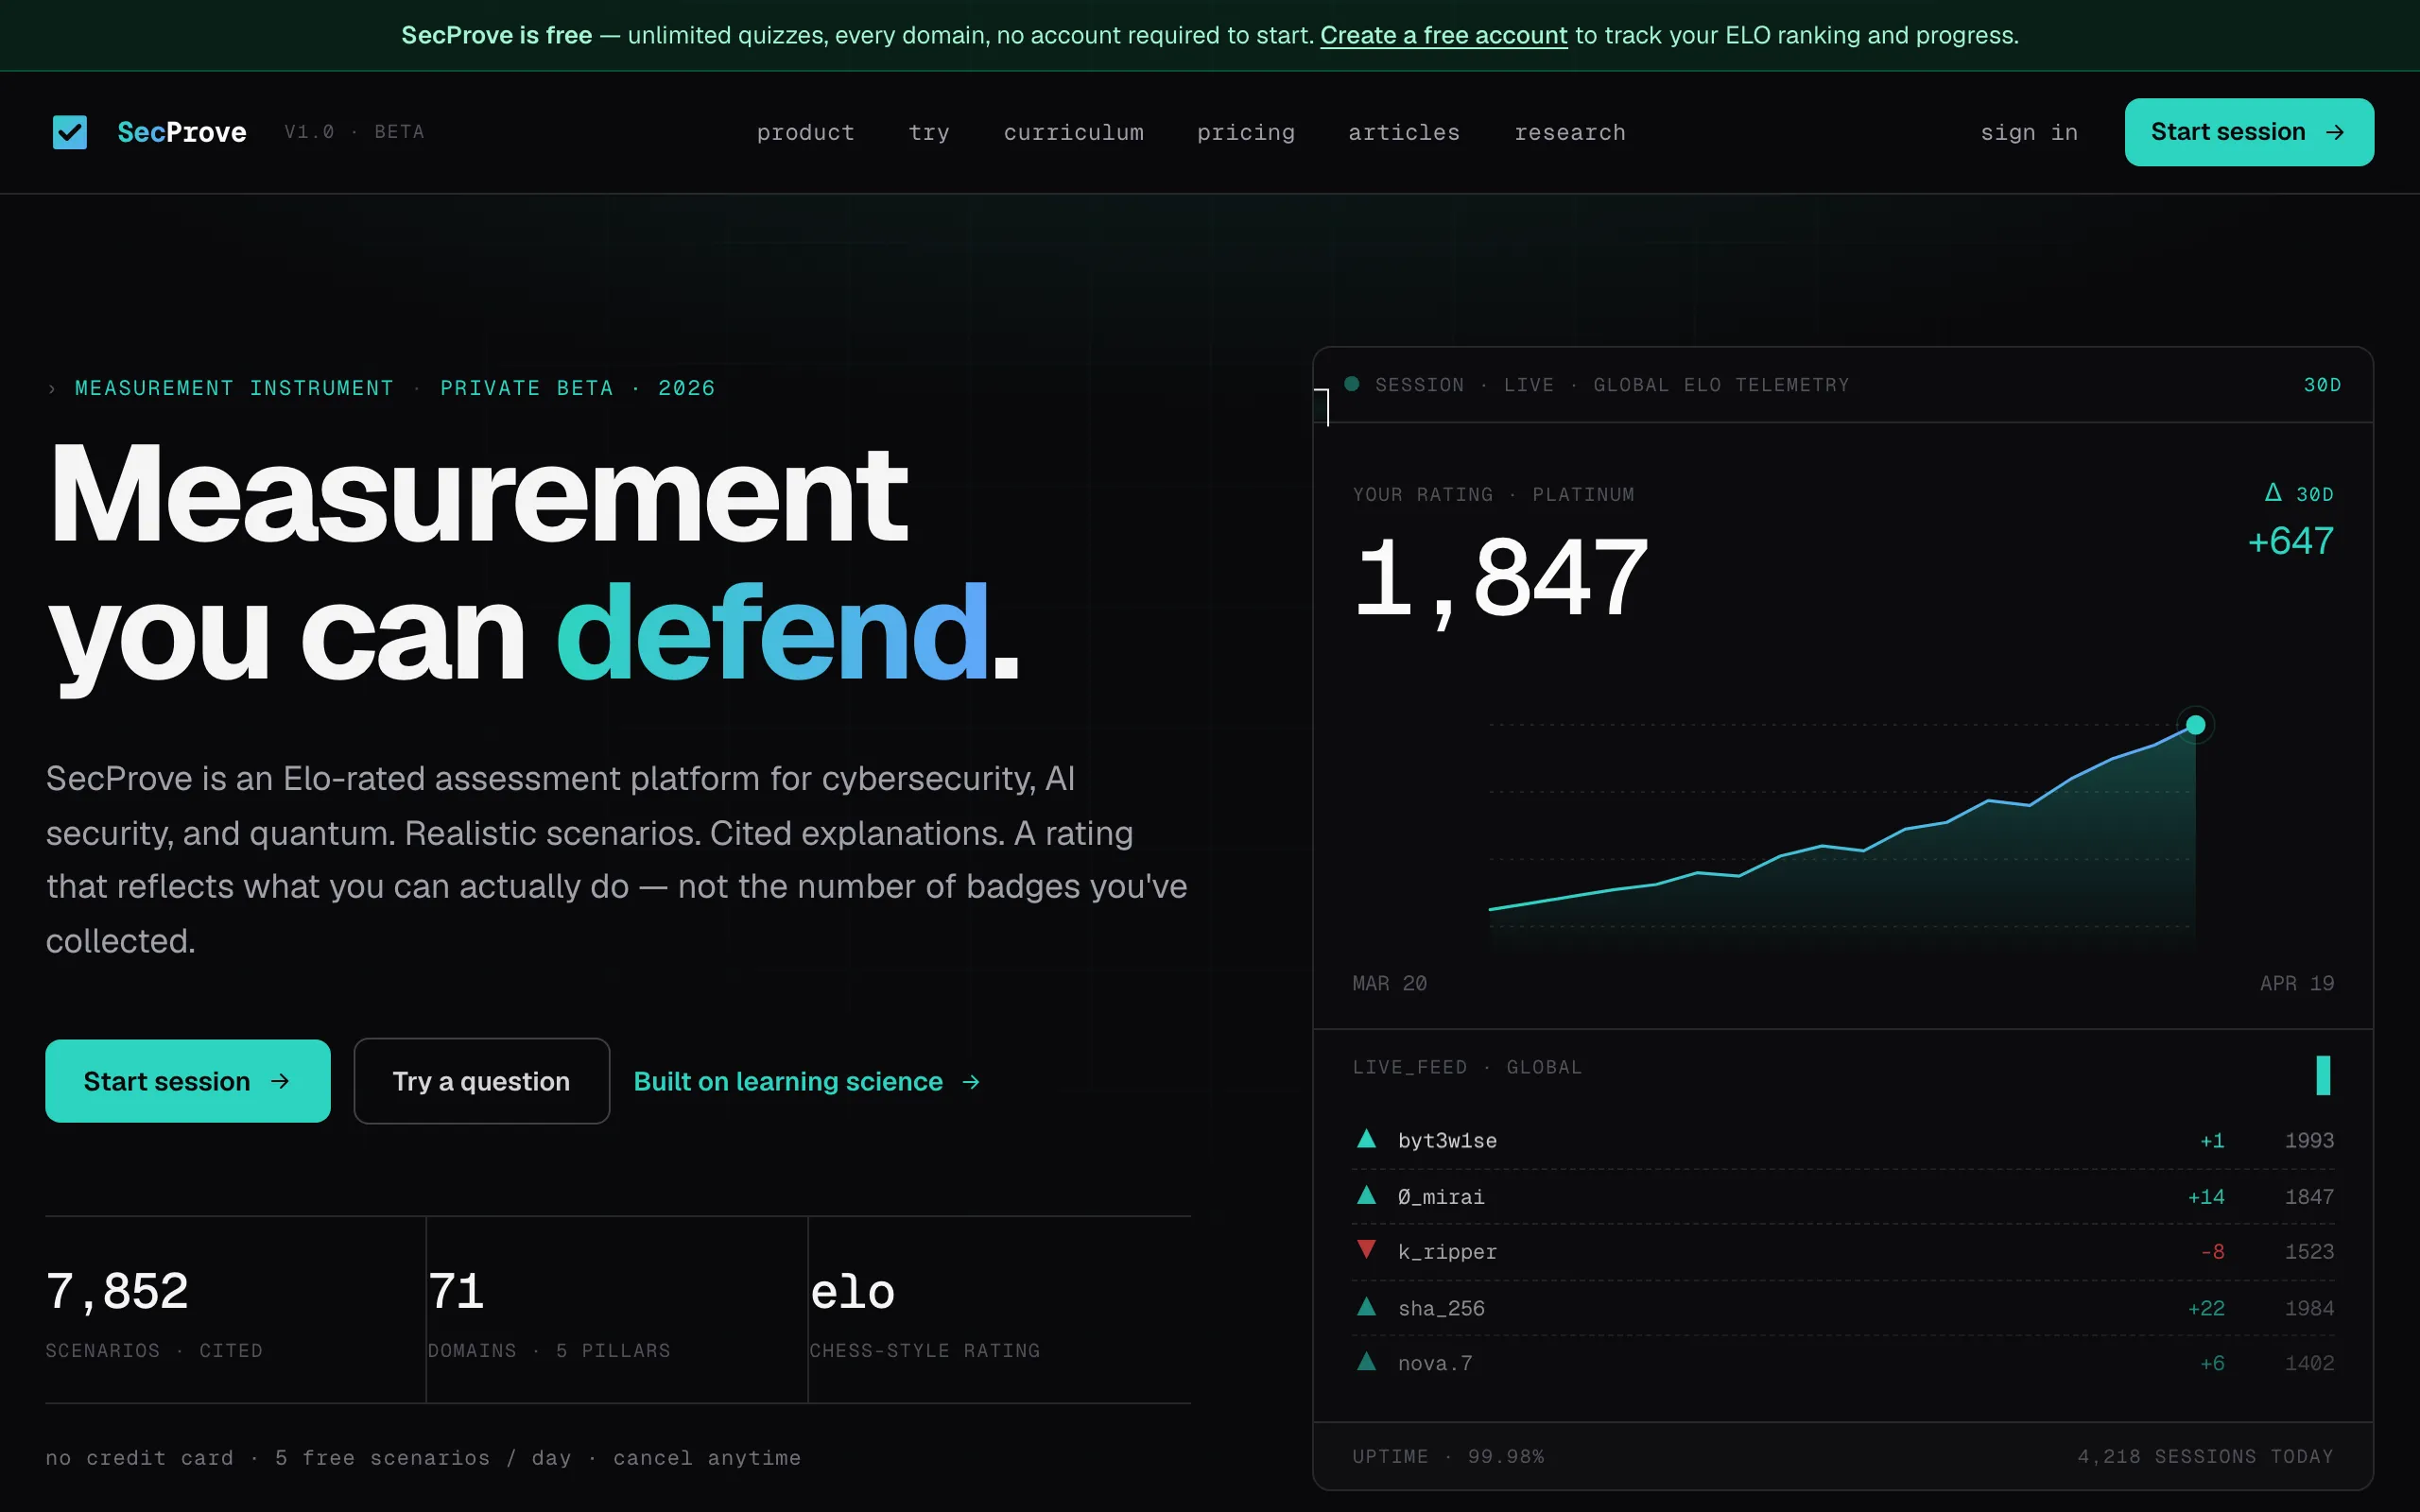Select the sha_256 username
Image resolution: width=2420 pixels, height=1512 pixels.
tap(1441, 1308)
